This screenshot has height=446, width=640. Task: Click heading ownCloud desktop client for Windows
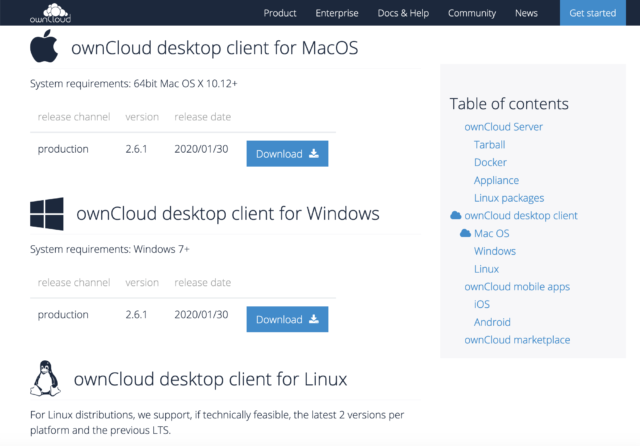pyautogui.click(x=228, y=213)
